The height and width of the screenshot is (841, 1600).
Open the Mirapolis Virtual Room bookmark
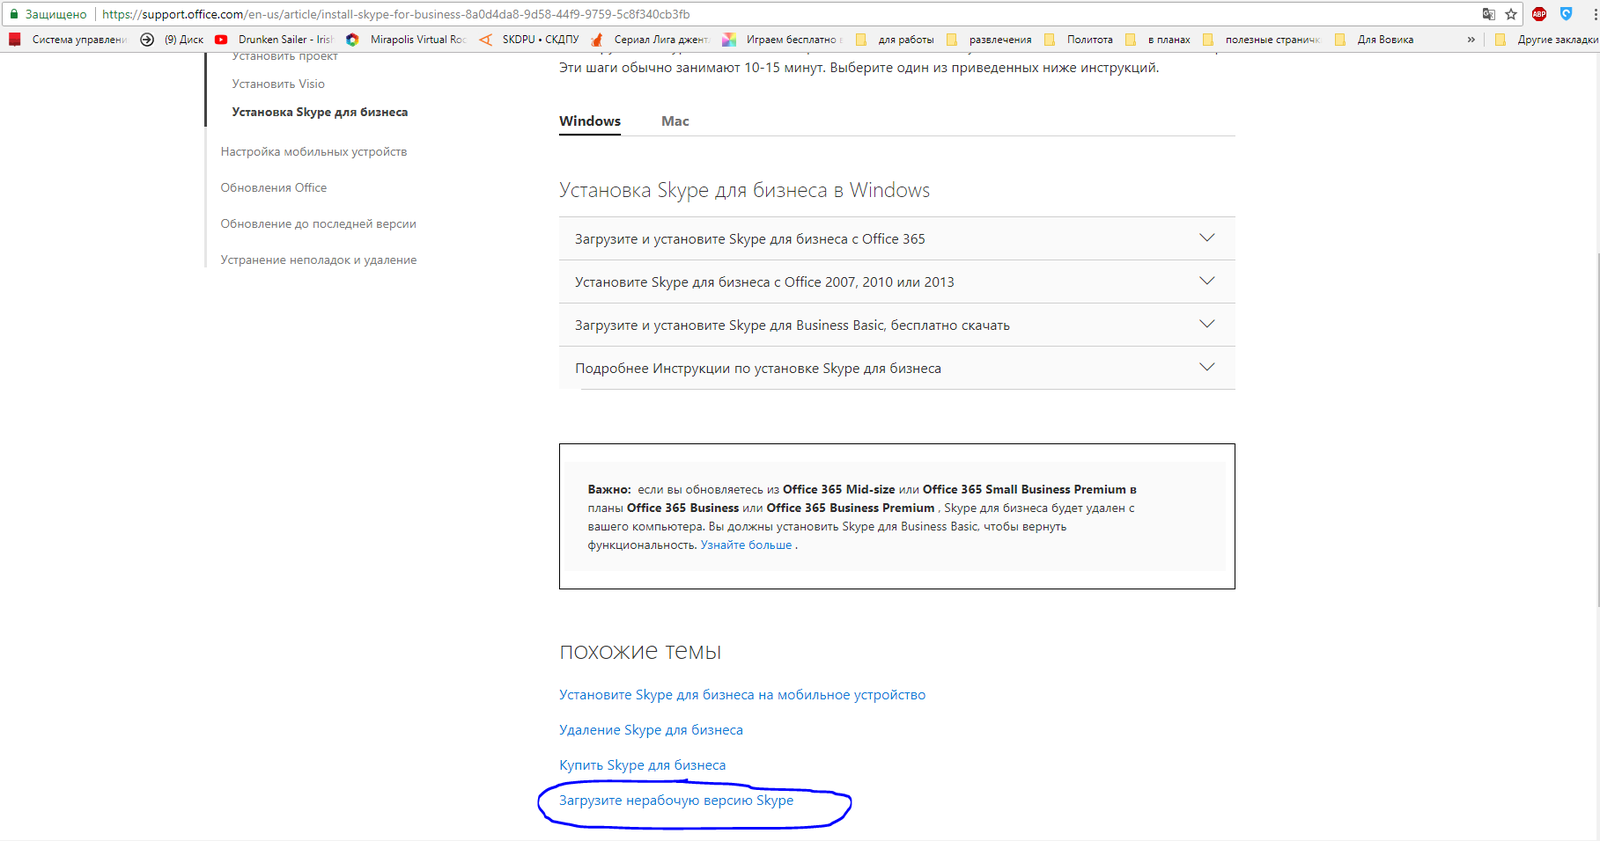406,40
